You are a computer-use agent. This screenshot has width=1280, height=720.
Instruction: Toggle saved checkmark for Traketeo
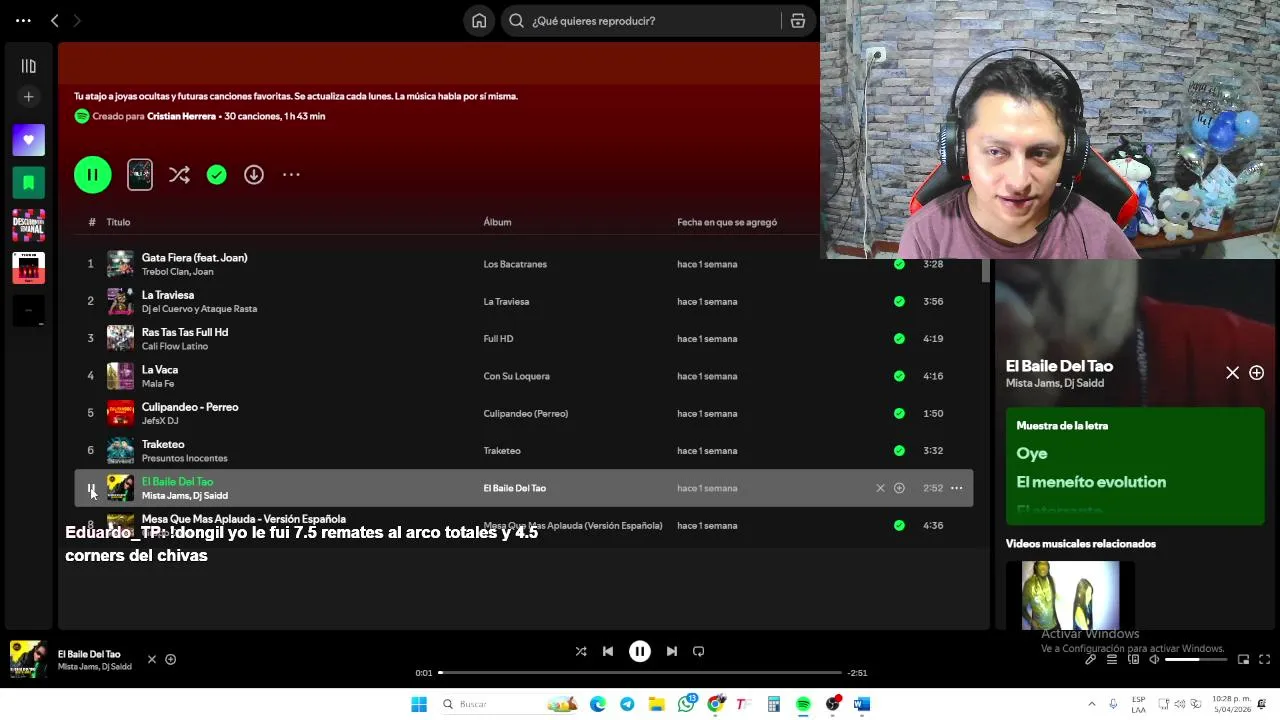(x=899, y=451)
